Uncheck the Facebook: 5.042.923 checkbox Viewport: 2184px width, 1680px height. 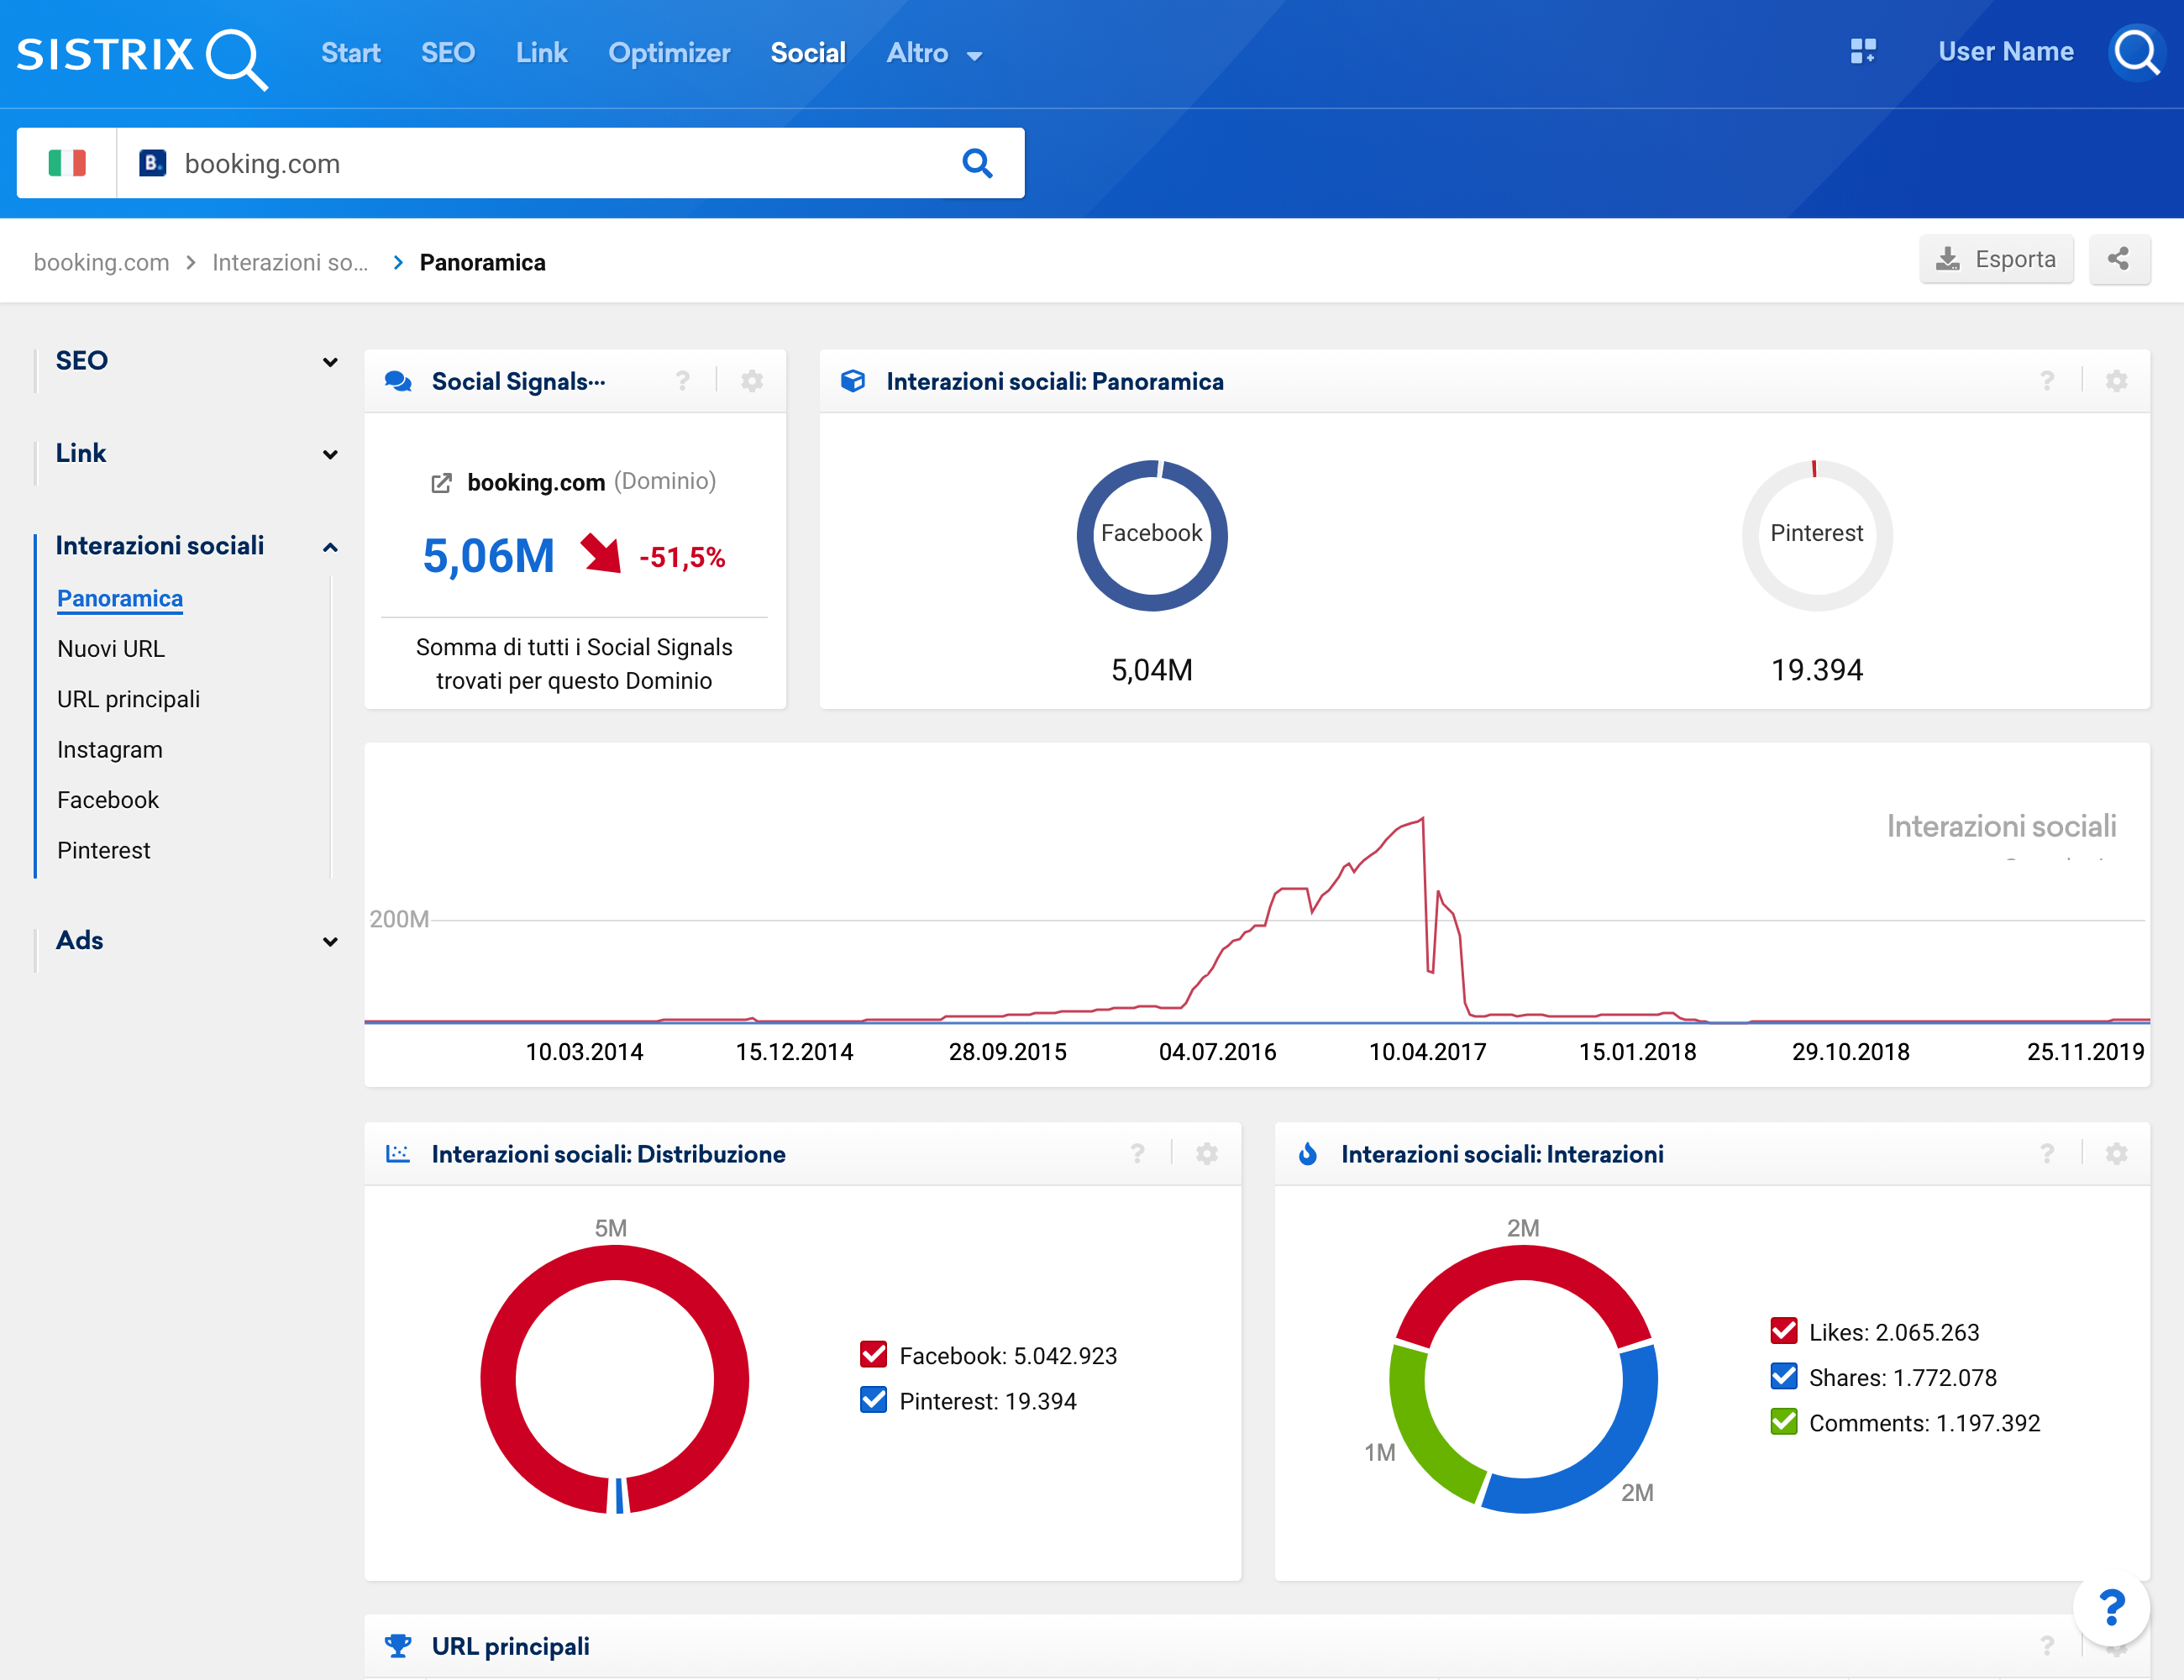[874, 1355]
